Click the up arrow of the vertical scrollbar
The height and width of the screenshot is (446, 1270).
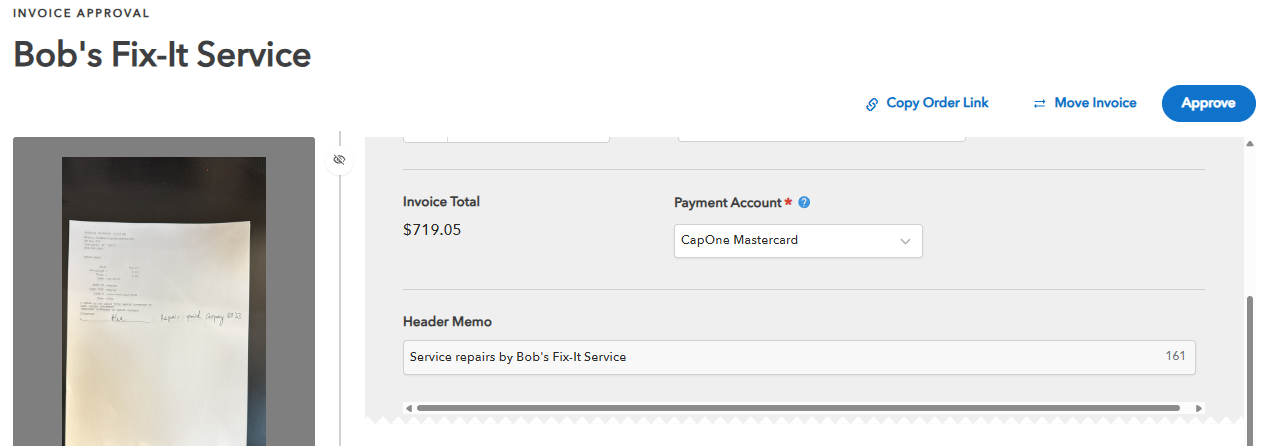click(1250, 143)
